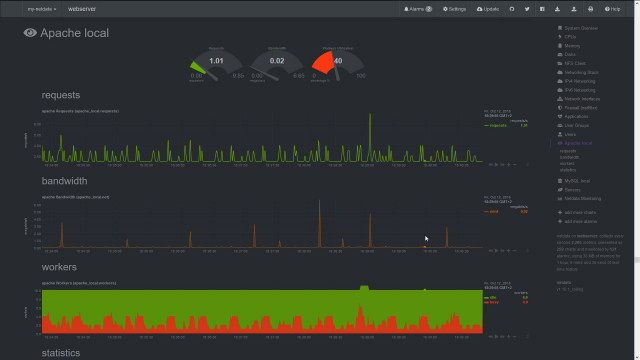Open Applications in sidebar
640x360 pixels.
coord(573,116)
